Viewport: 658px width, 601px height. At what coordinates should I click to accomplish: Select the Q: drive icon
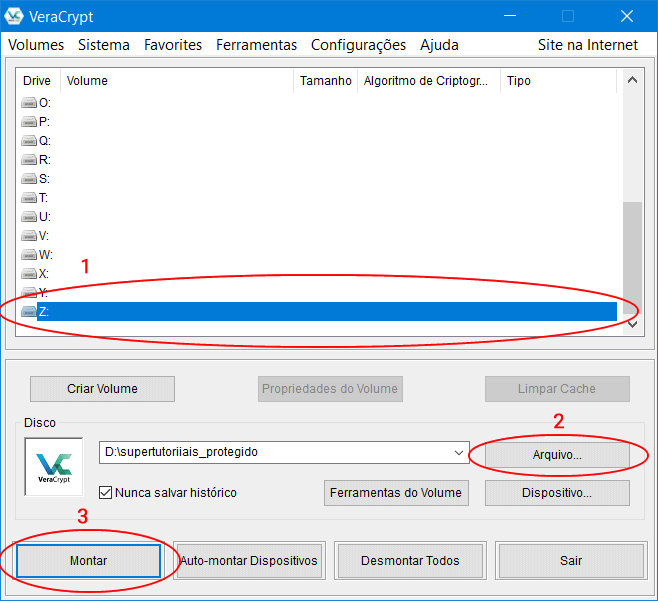(29, 141)
